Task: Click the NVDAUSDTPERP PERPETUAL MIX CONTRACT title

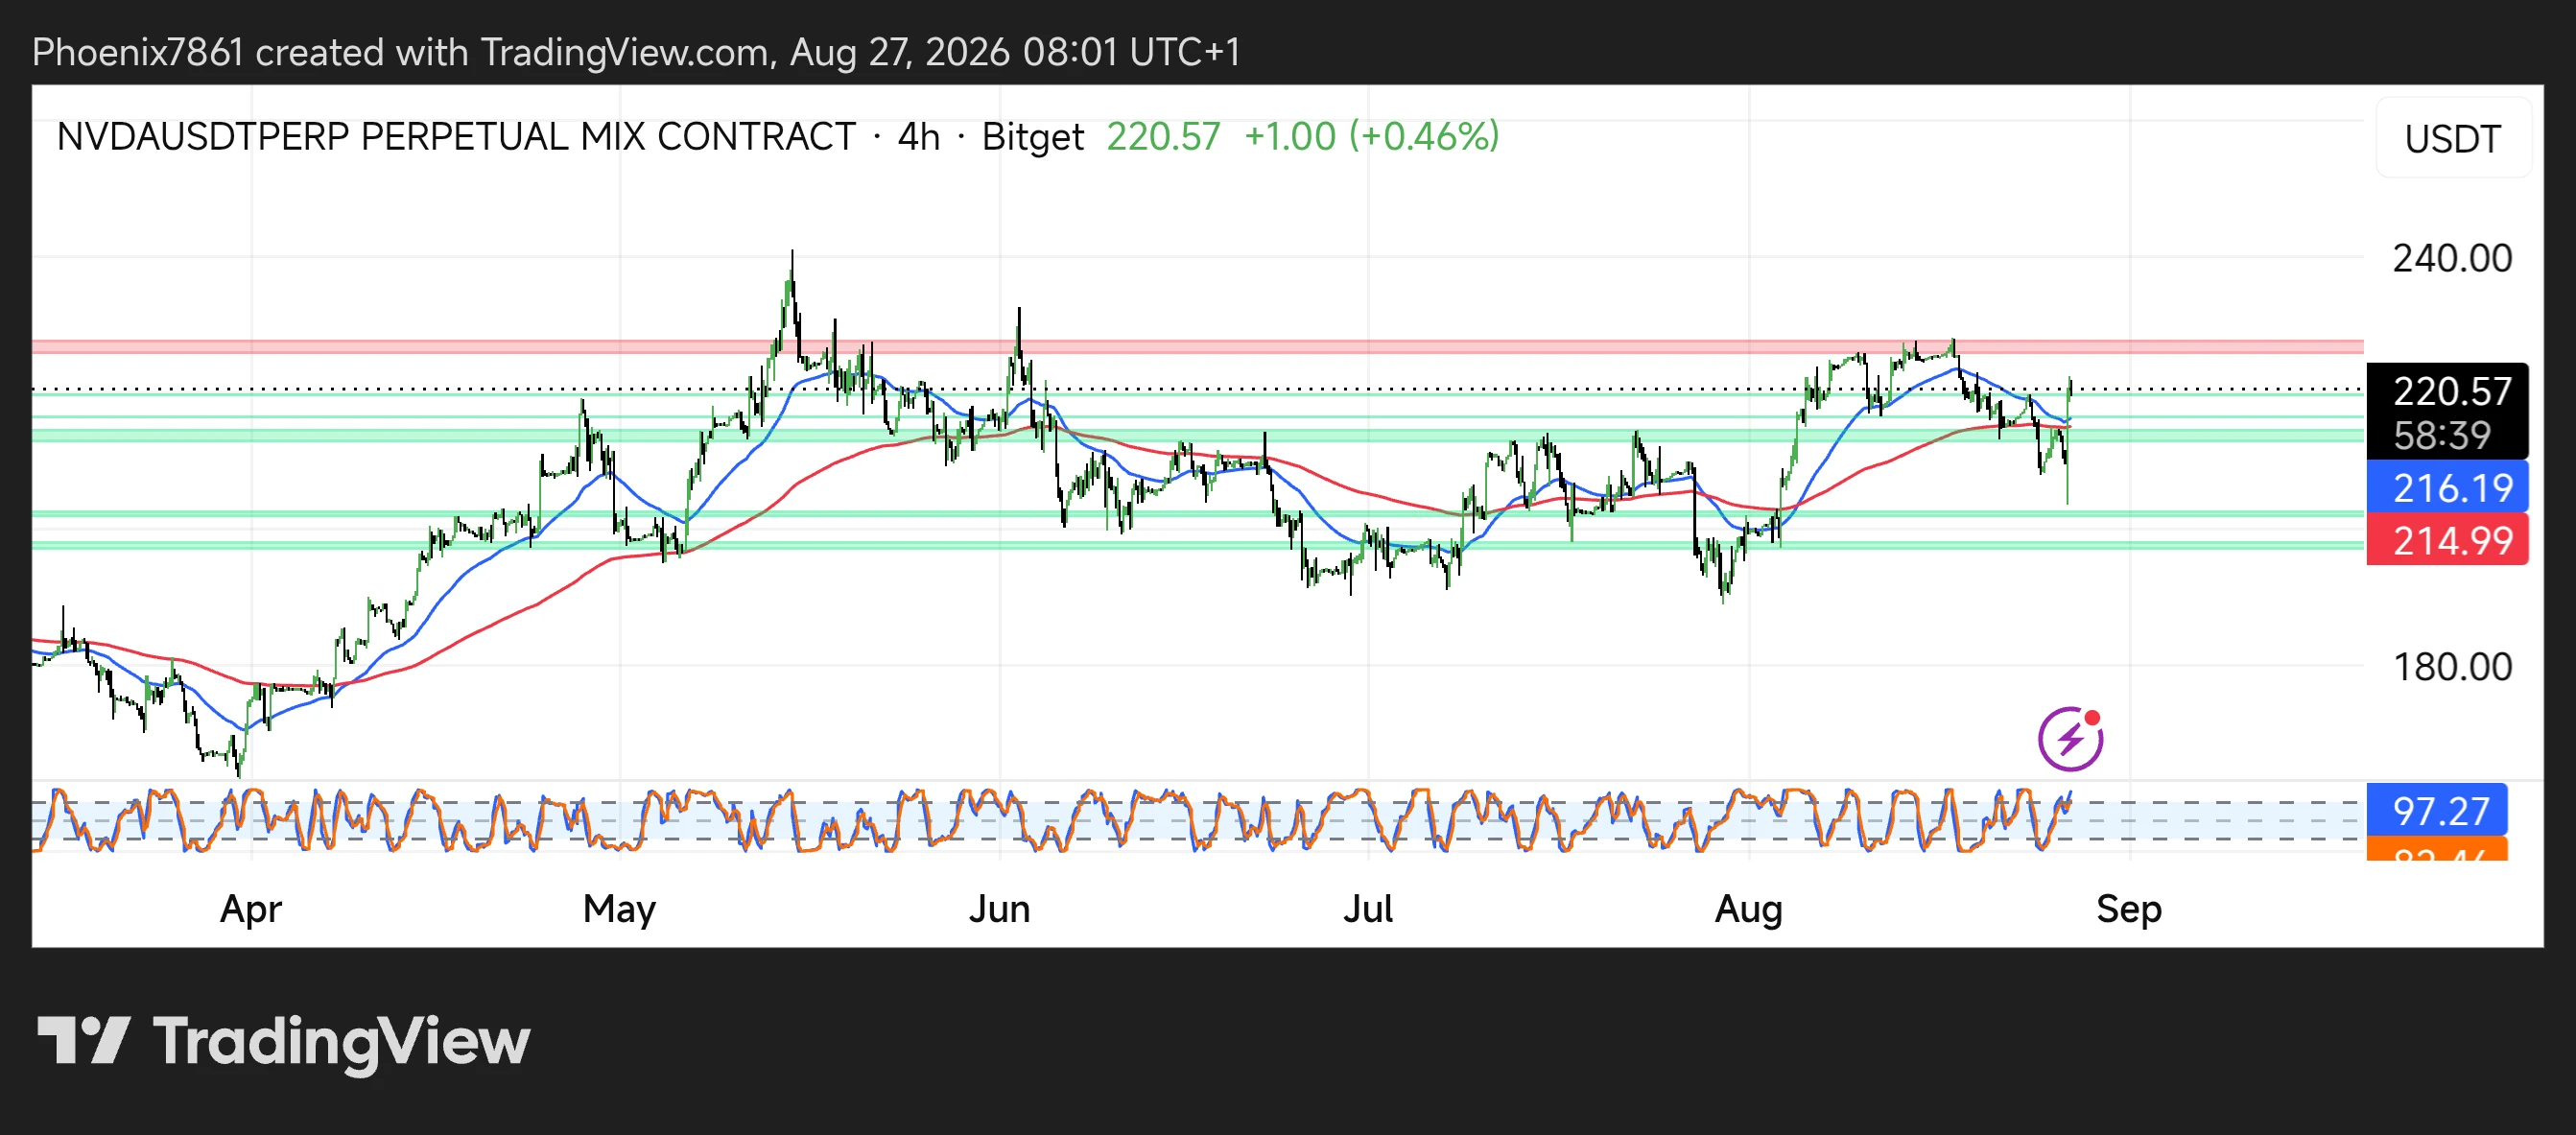Action: click(456, 136)
